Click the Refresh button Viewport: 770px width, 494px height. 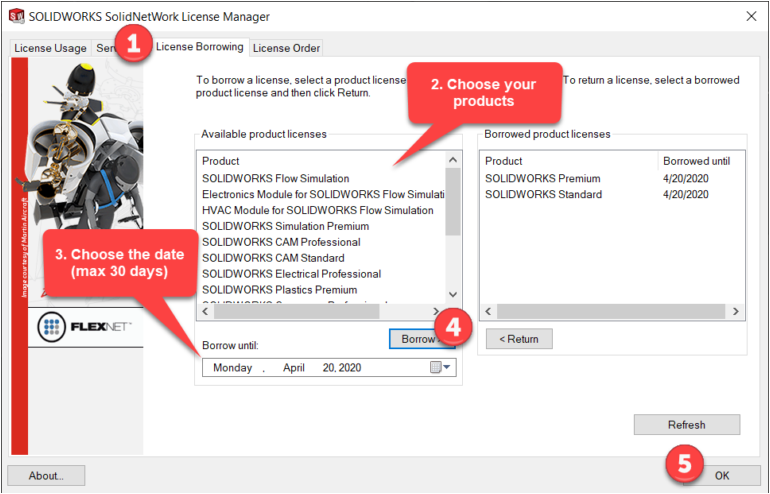pos(687,425)
